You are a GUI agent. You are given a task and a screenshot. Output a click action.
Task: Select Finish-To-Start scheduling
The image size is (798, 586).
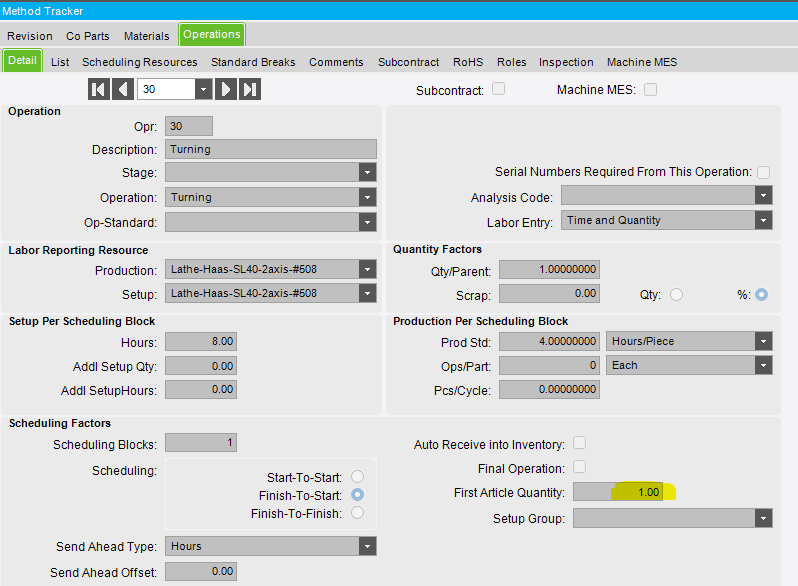coord(357,494)
